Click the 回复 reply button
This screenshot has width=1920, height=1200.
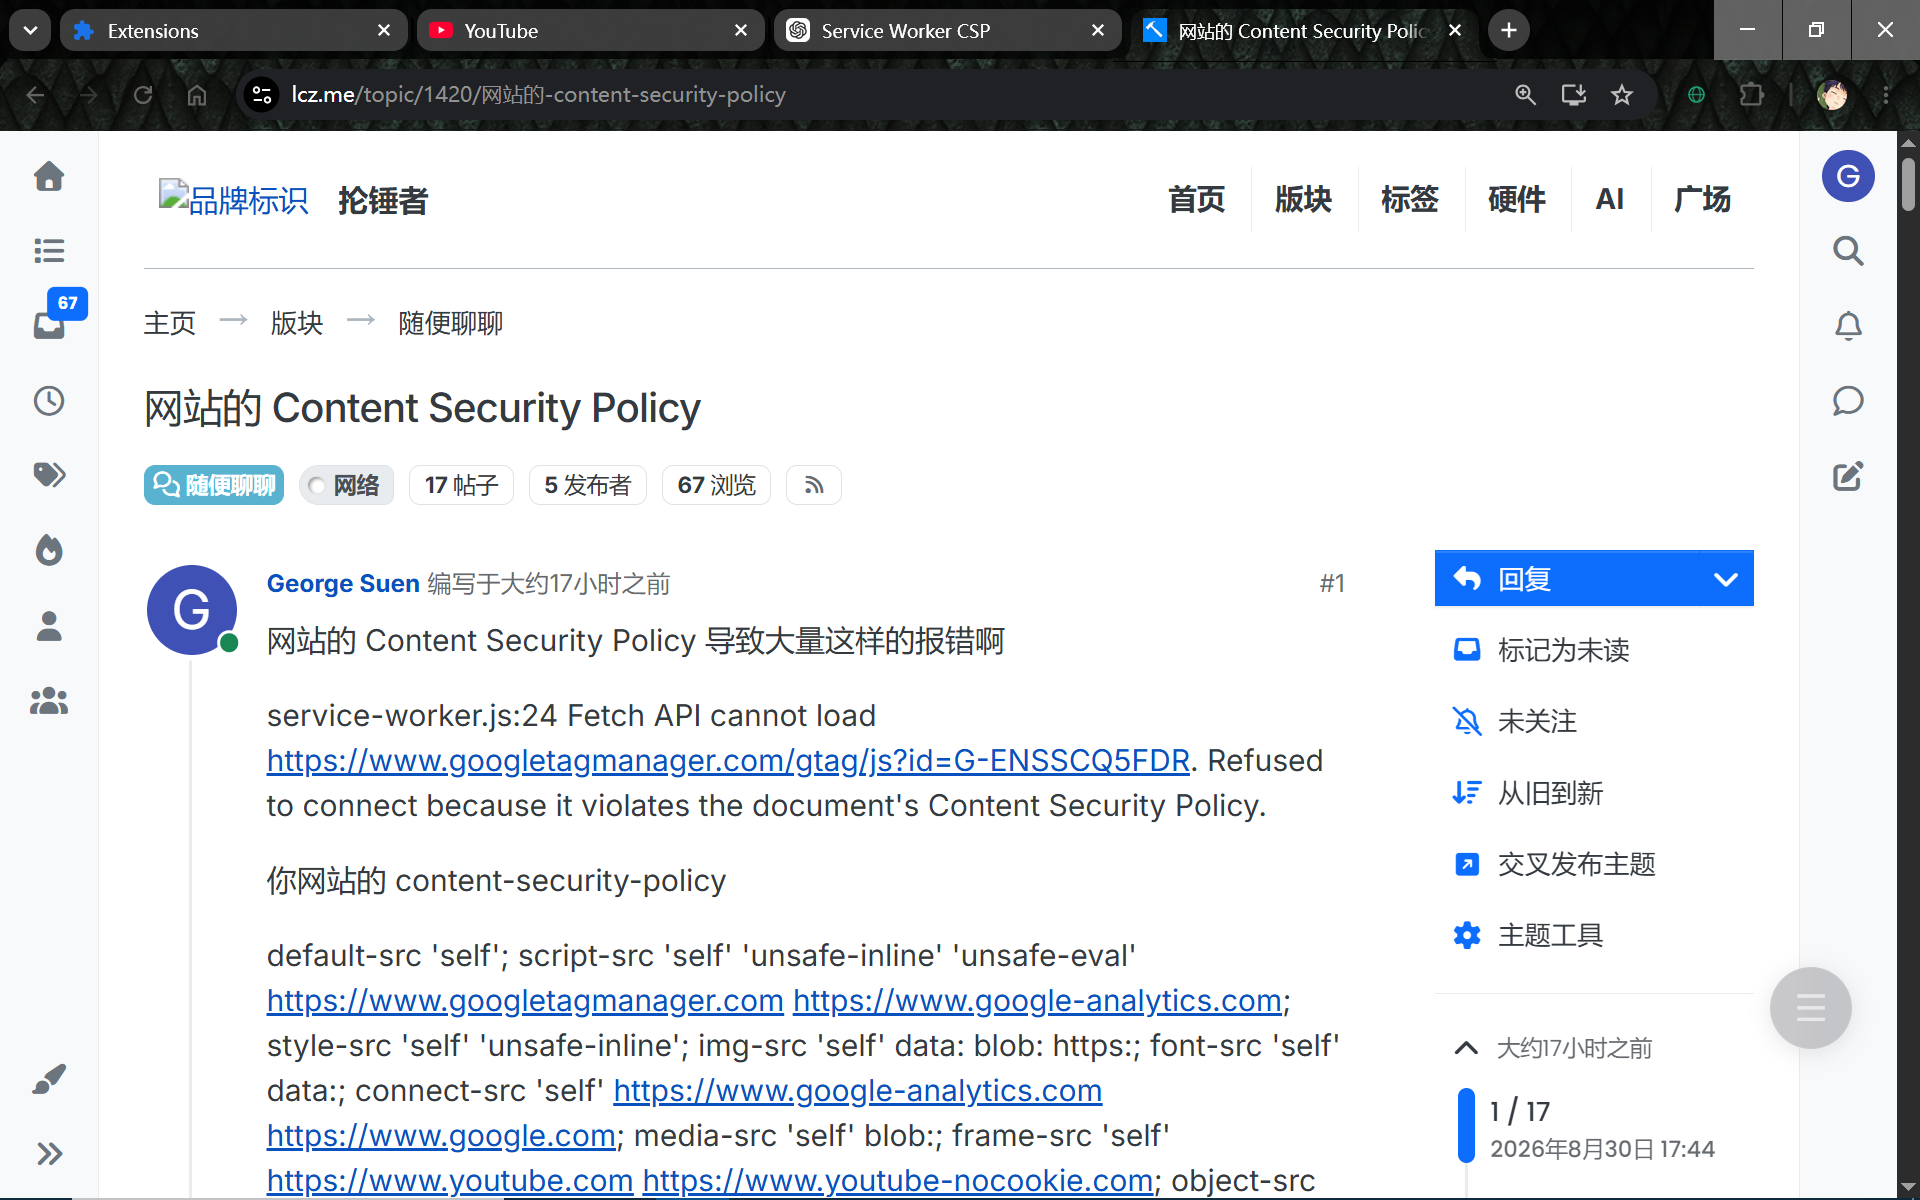tap(1568, 579)
